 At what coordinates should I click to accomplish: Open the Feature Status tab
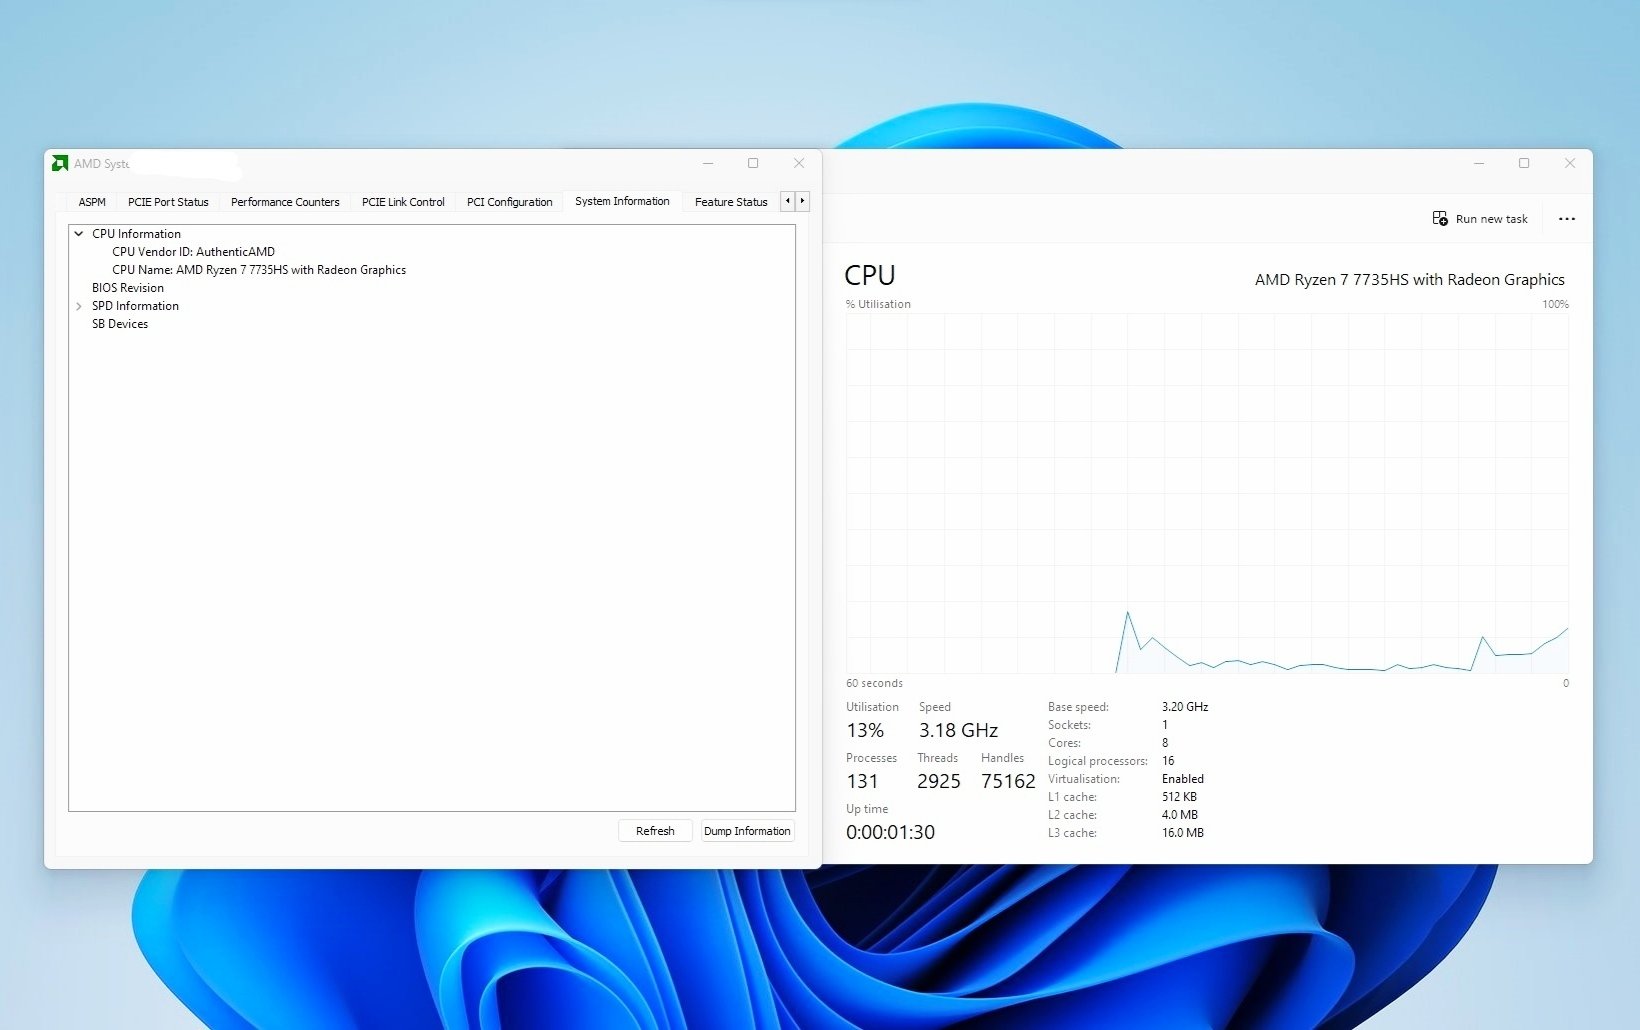click(731, 202)
